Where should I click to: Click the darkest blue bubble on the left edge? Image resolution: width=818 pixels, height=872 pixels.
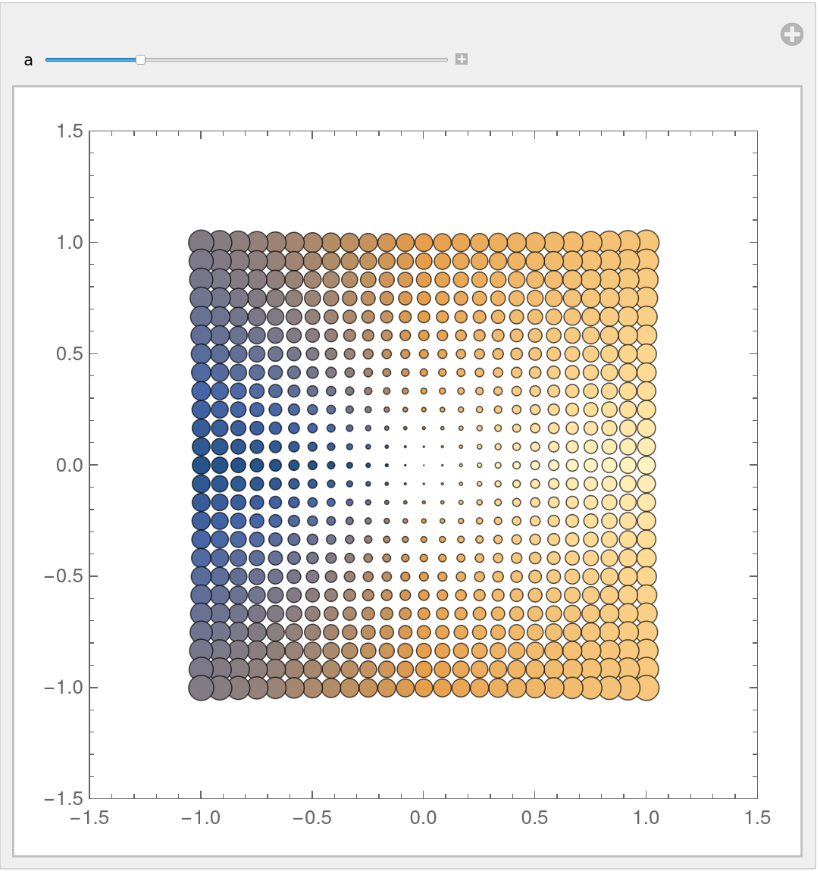201,465
